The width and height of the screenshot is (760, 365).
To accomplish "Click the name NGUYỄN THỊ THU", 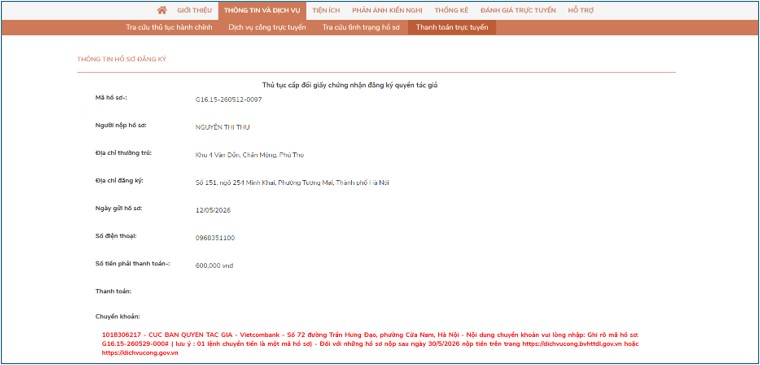I will click(x=222, y=127).
